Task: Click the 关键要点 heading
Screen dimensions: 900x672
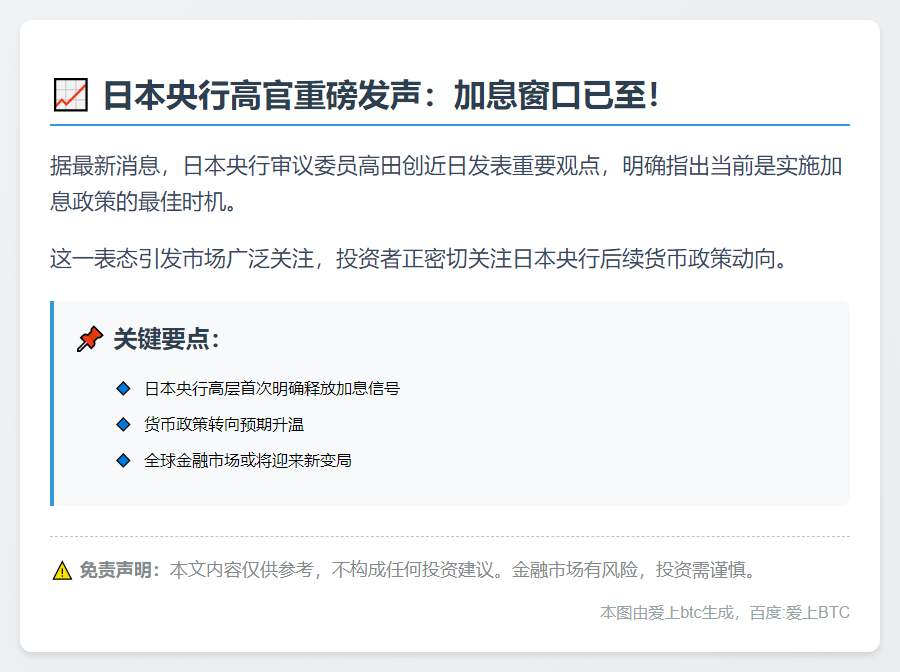Action: (x=166, y=339)
